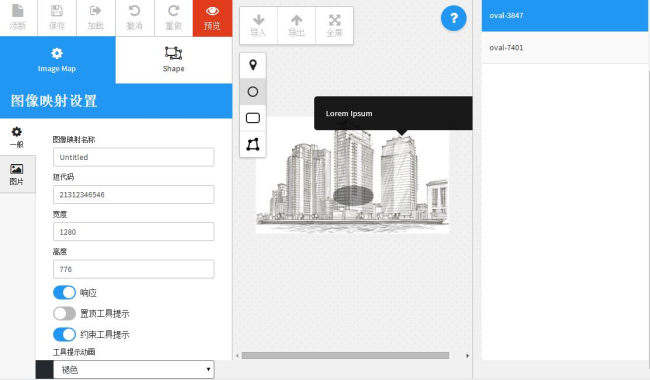Image resolution: width=650 pixels, height=380 pixels.
Task: Click the 保存 save disk icon
Action: (57, 18)
